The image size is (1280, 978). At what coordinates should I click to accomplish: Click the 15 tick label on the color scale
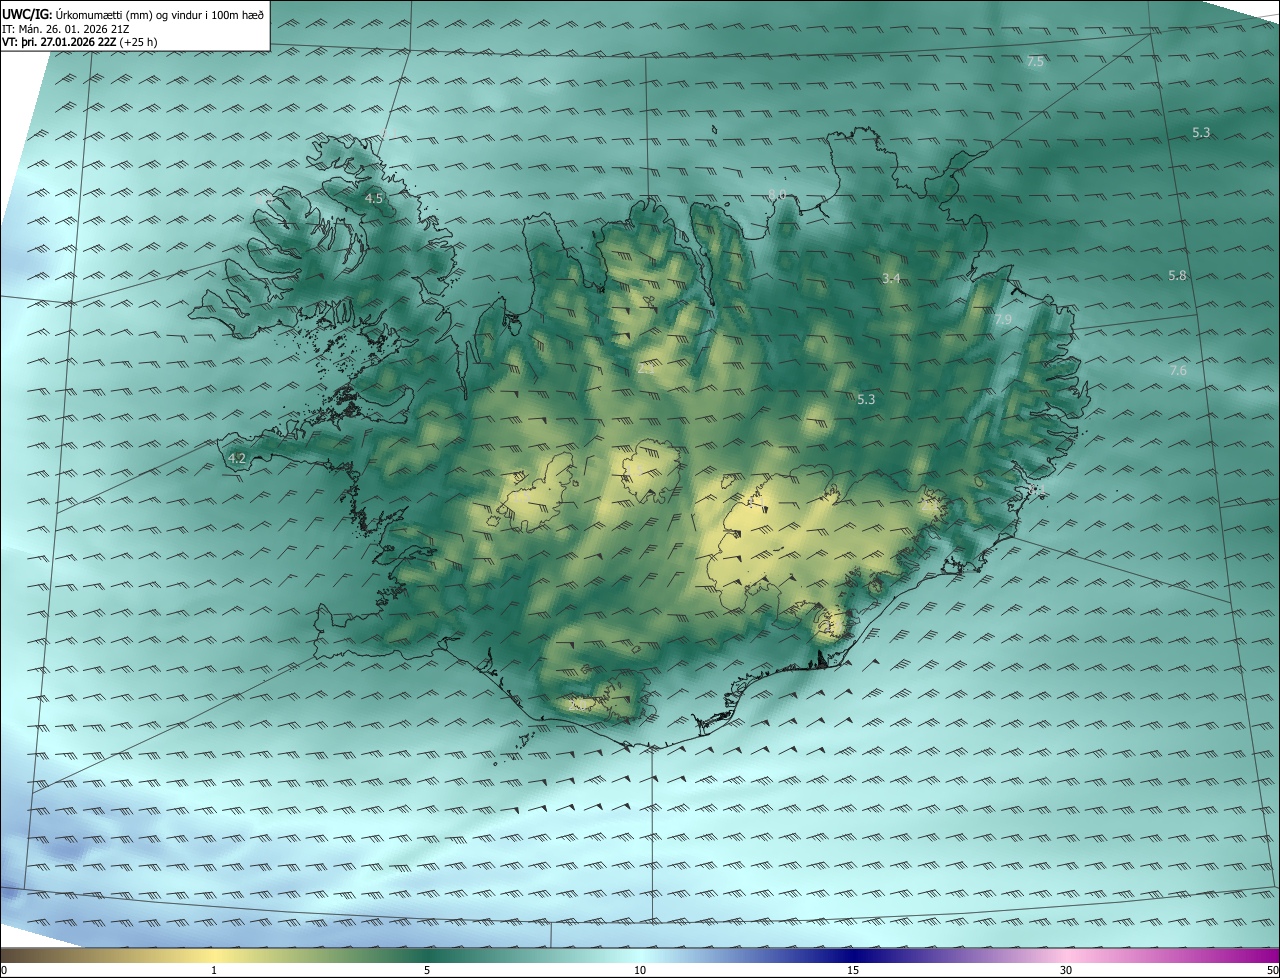click(x=853, y=971)
